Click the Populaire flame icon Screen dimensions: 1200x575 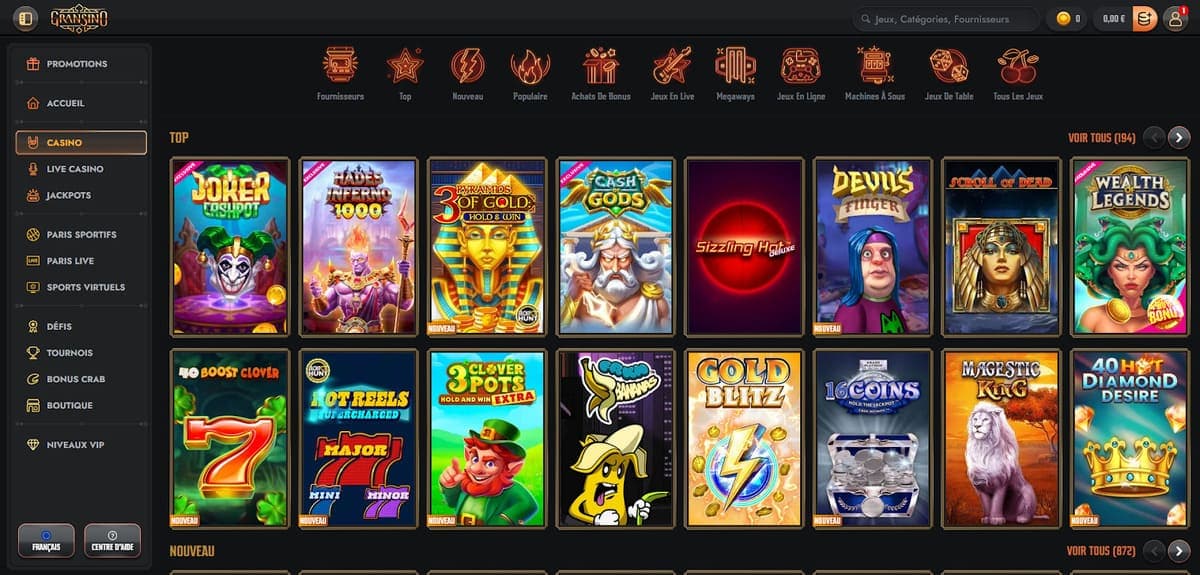[x=530, y=66]
